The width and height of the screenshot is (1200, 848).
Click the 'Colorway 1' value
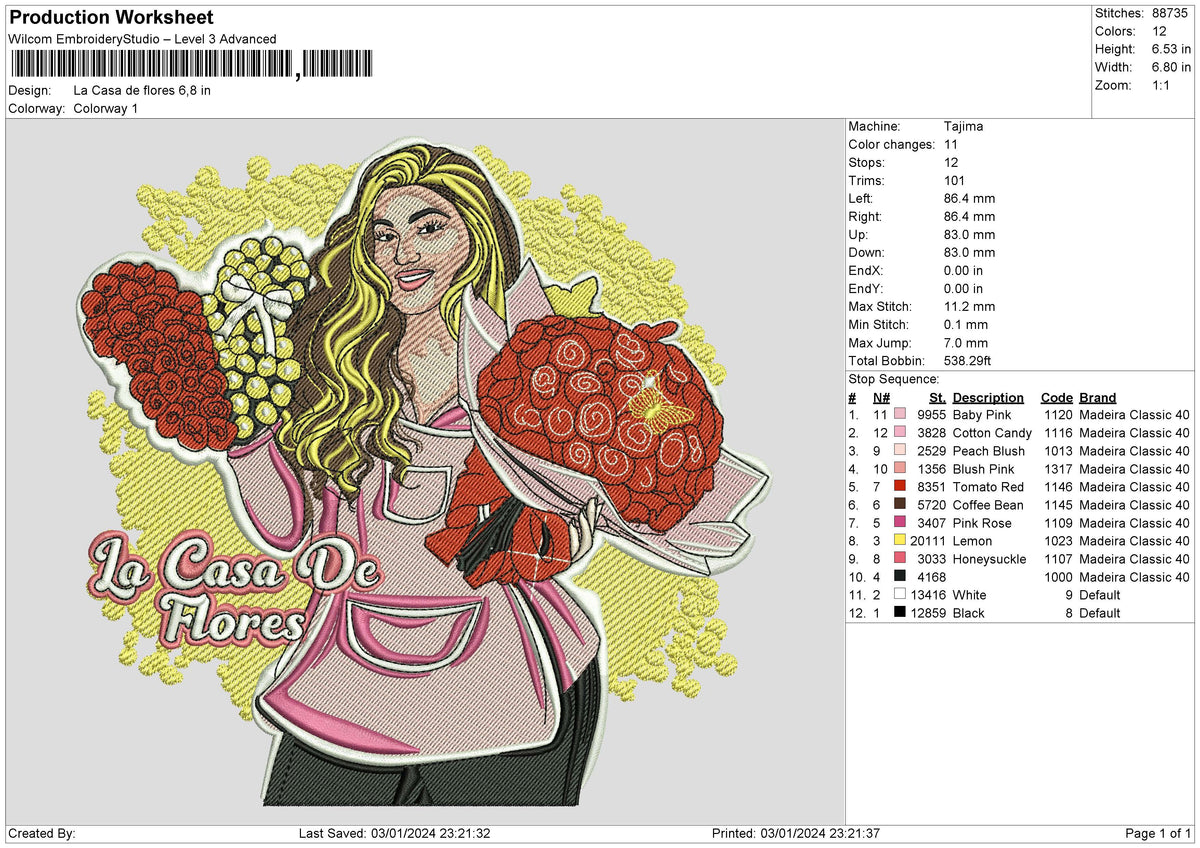[106, 108]
